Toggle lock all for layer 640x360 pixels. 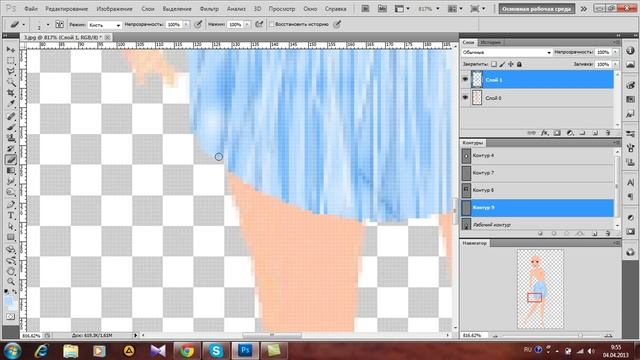tap(519, 64)
